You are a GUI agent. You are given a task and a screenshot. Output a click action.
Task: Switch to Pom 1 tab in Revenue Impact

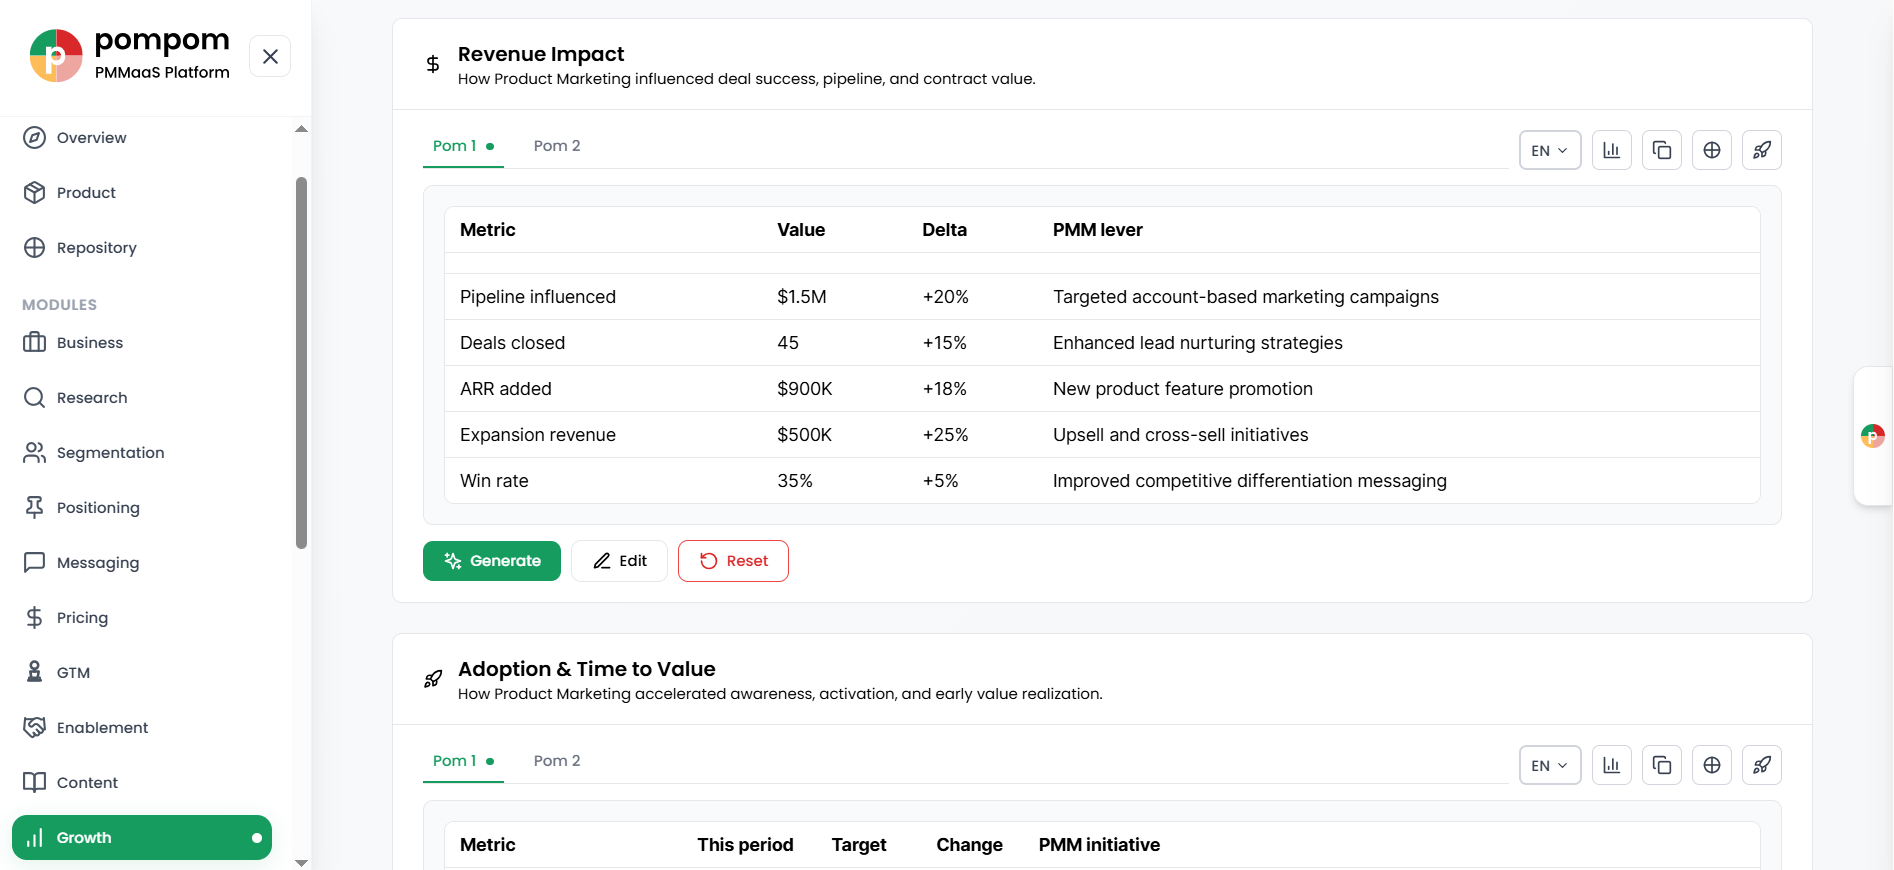(x=463, y=146)
